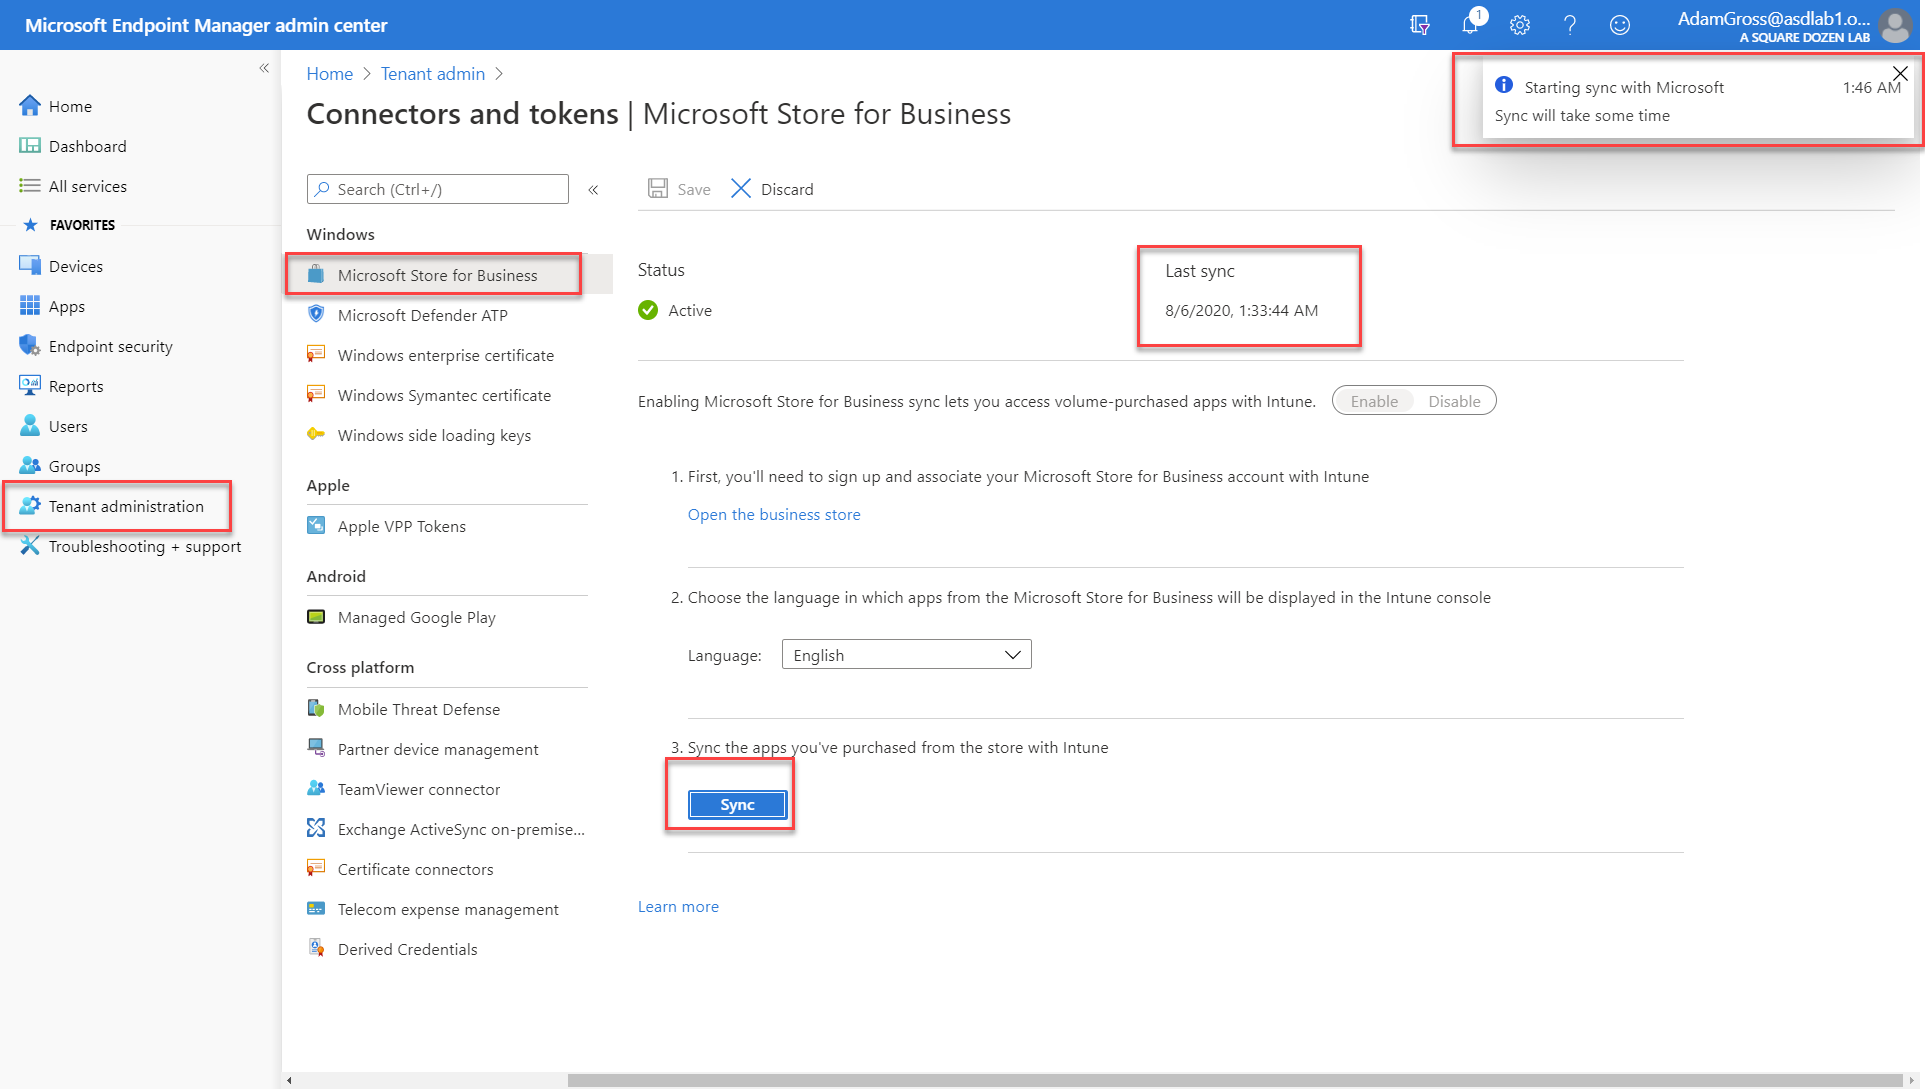
Task: Click the Microsoft Defender ATP shield icon
Action: point(316,315)
